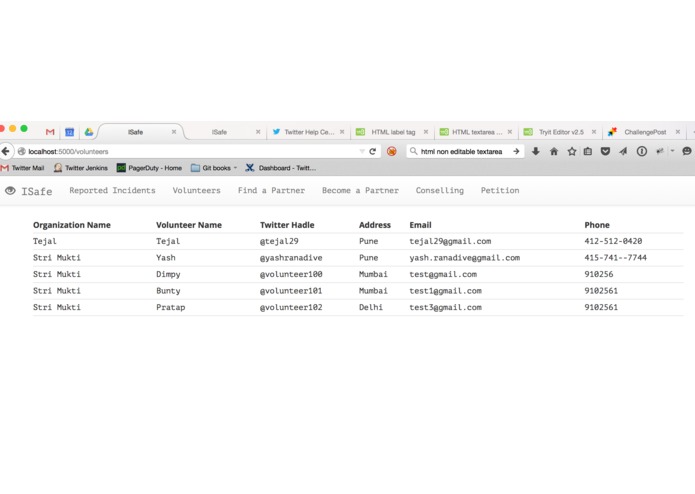Focus the localhost:5000/volunteers address bar

pos(191,152)
